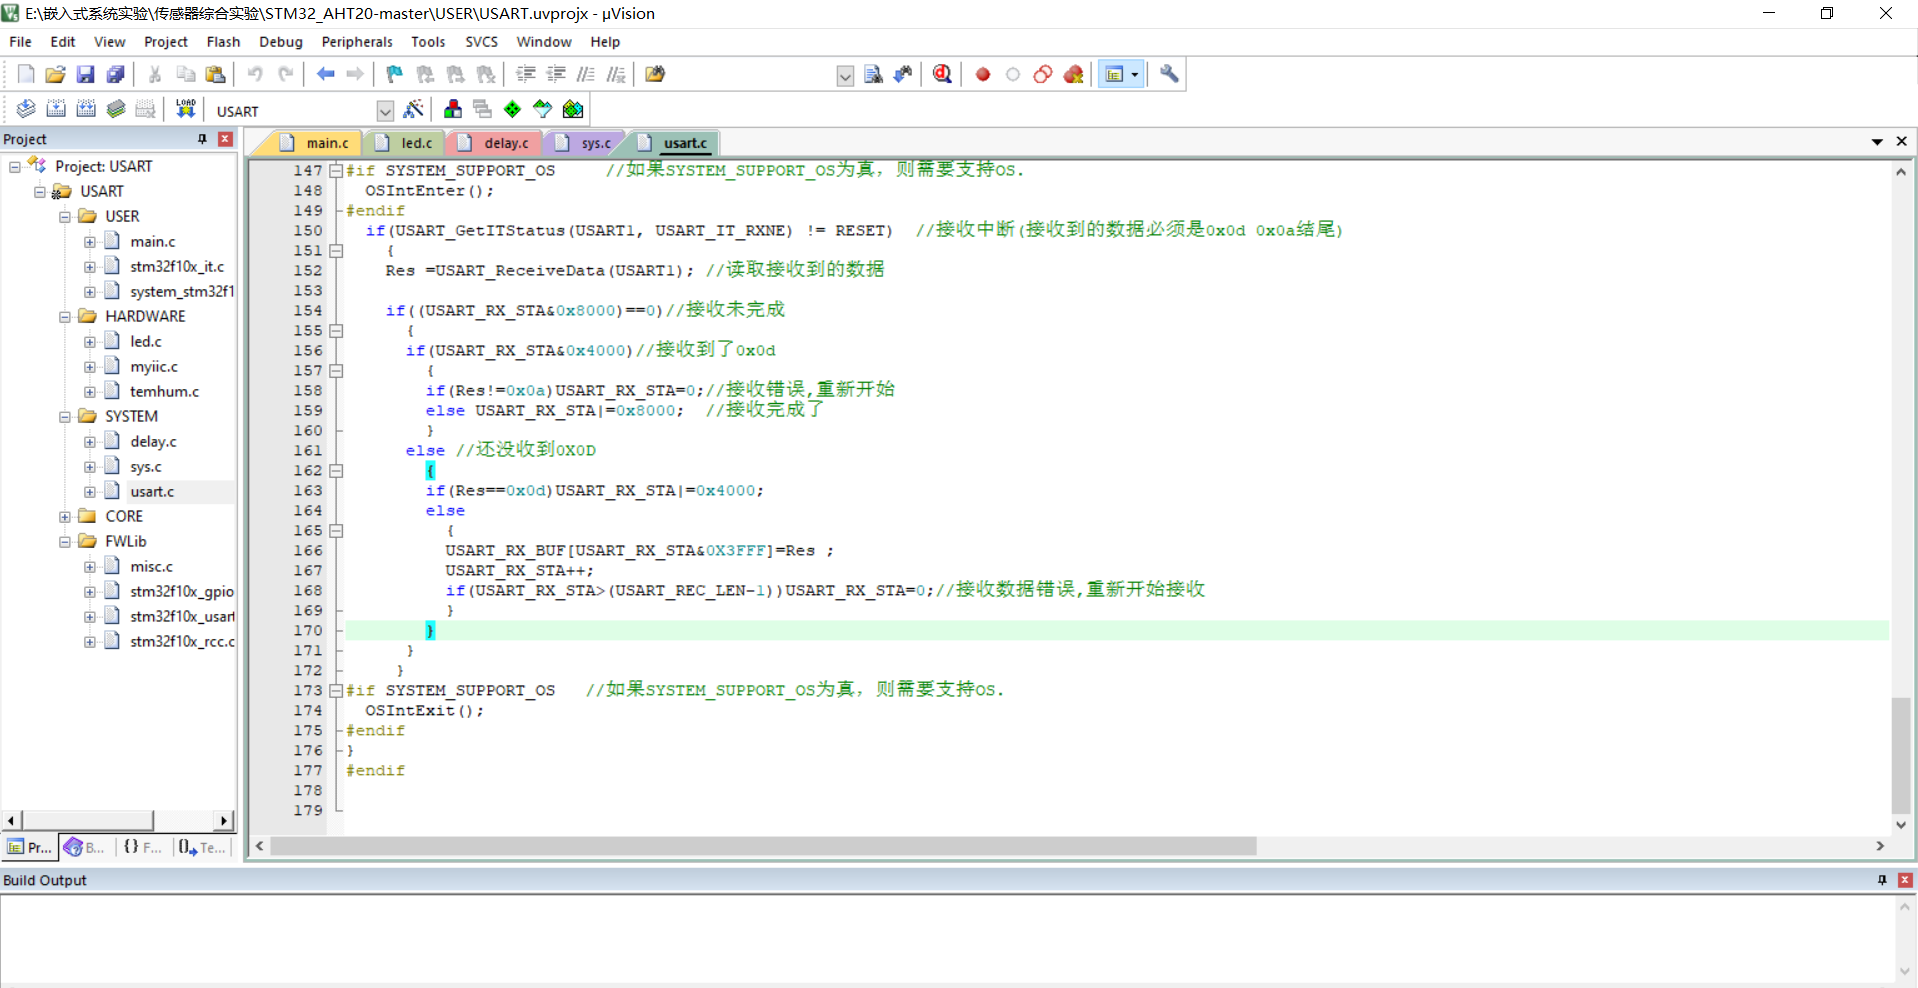Toggle code folding at line 162
The height and width of the screenshot is (988, 1918).
(337, 471)
